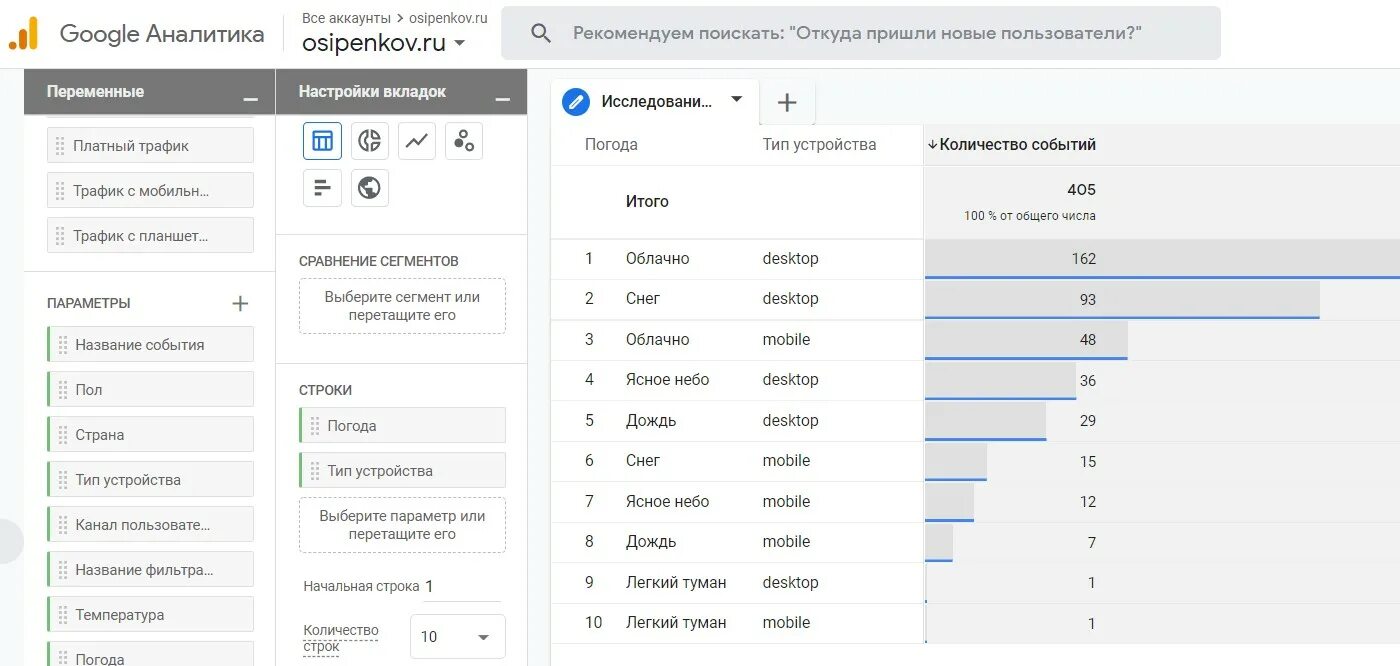Select the donut chart visualization icon
Image resolution: width=1400 pixels, height=666 pixels.
coord(370,141)
